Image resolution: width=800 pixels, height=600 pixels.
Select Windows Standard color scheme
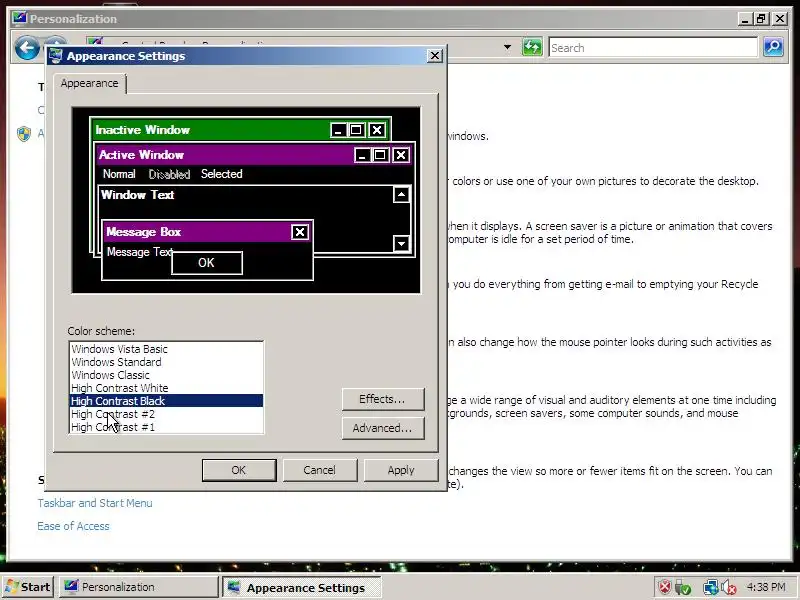pyautogui.click(x=166, y=362)
